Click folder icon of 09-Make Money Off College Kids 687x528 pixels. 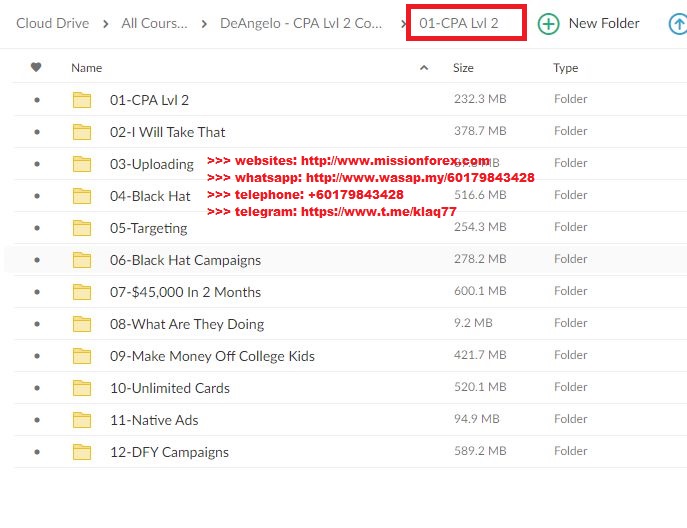tap(82, 356)
